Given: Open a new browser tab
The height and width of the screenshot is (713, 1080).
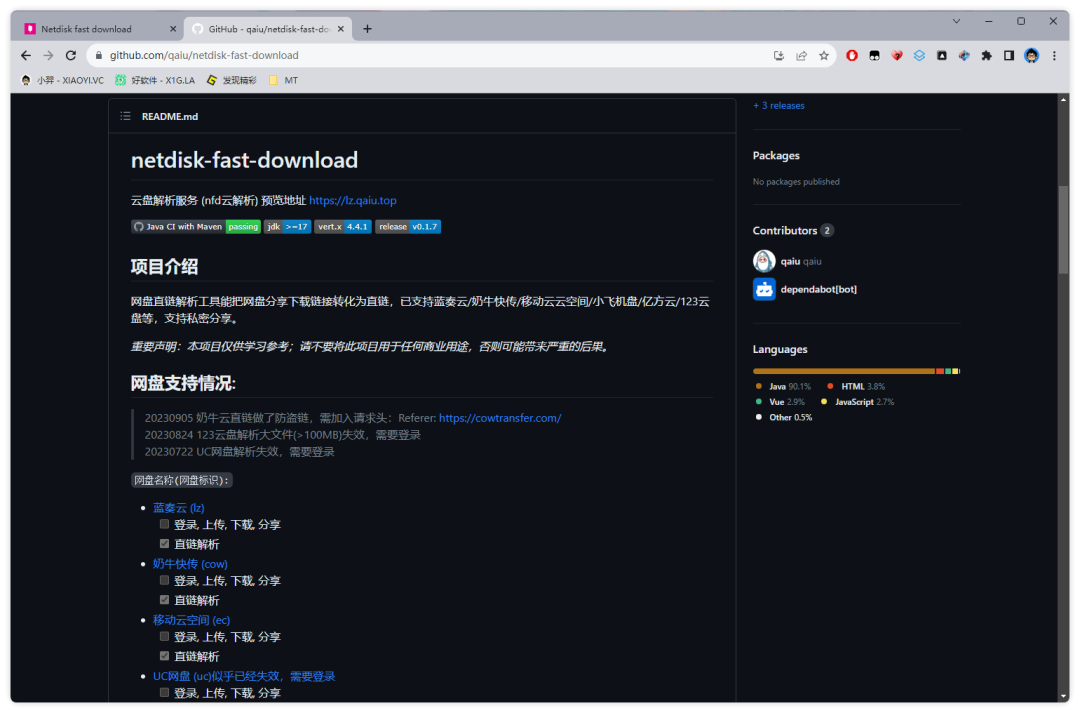Looking at the screenshot, I should coord(367,29).
